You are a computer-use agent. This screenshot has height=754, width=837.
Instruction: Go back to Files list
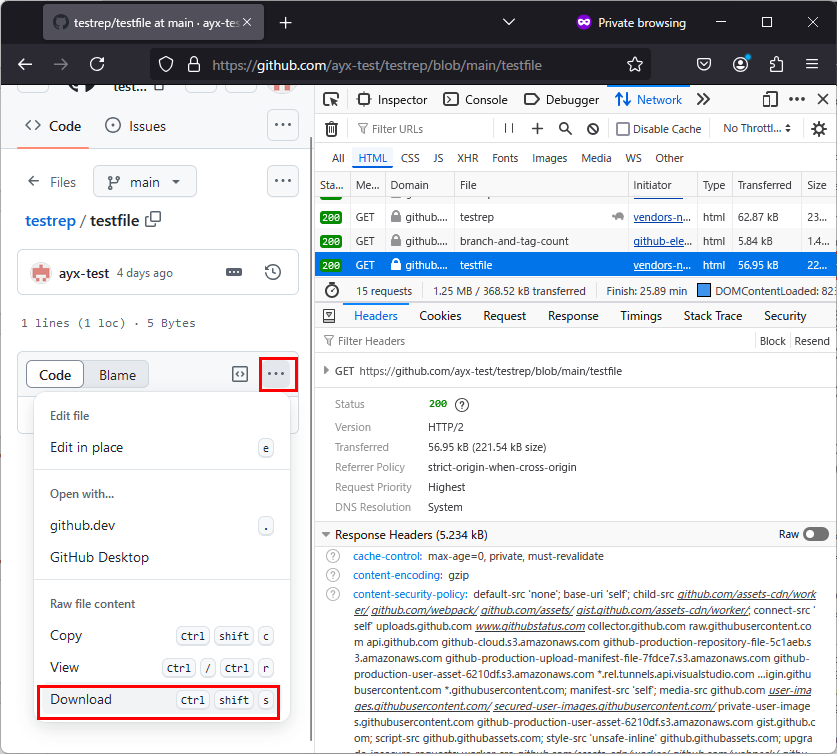(52, 182)
